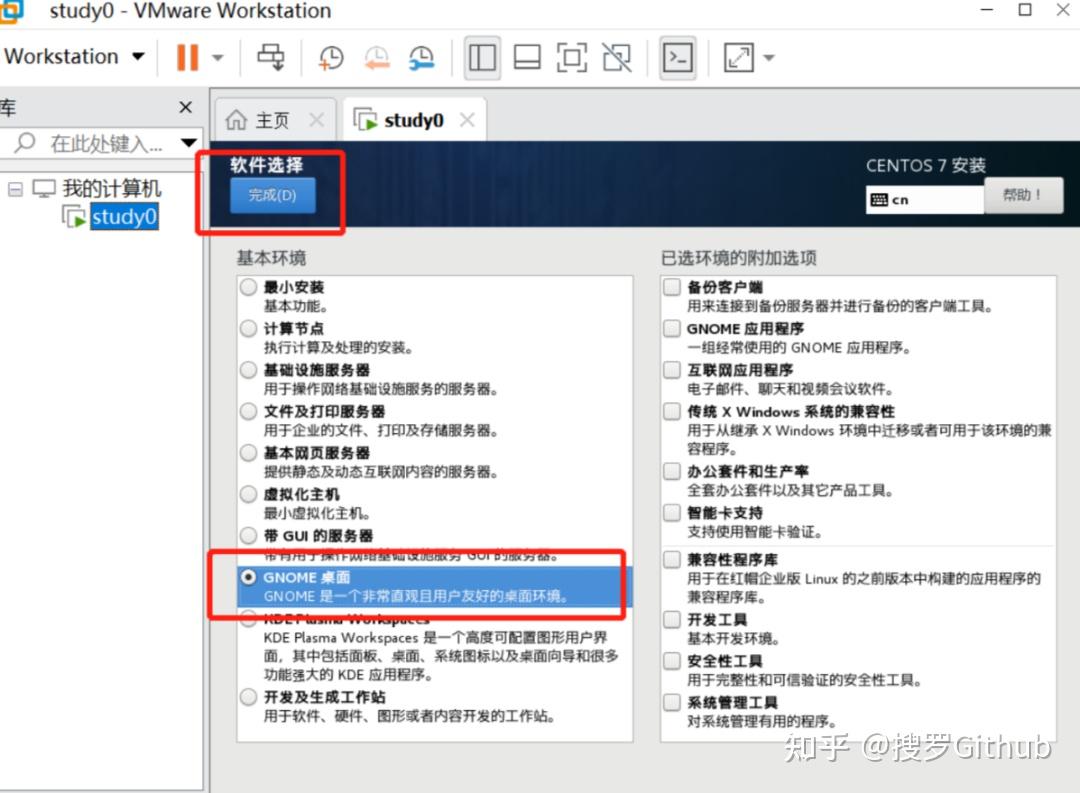This screenshot has height=793, width=1080.
Task: Minimize the VMware Workstation window
Action: pyautogui.click(x=986, y=10)
